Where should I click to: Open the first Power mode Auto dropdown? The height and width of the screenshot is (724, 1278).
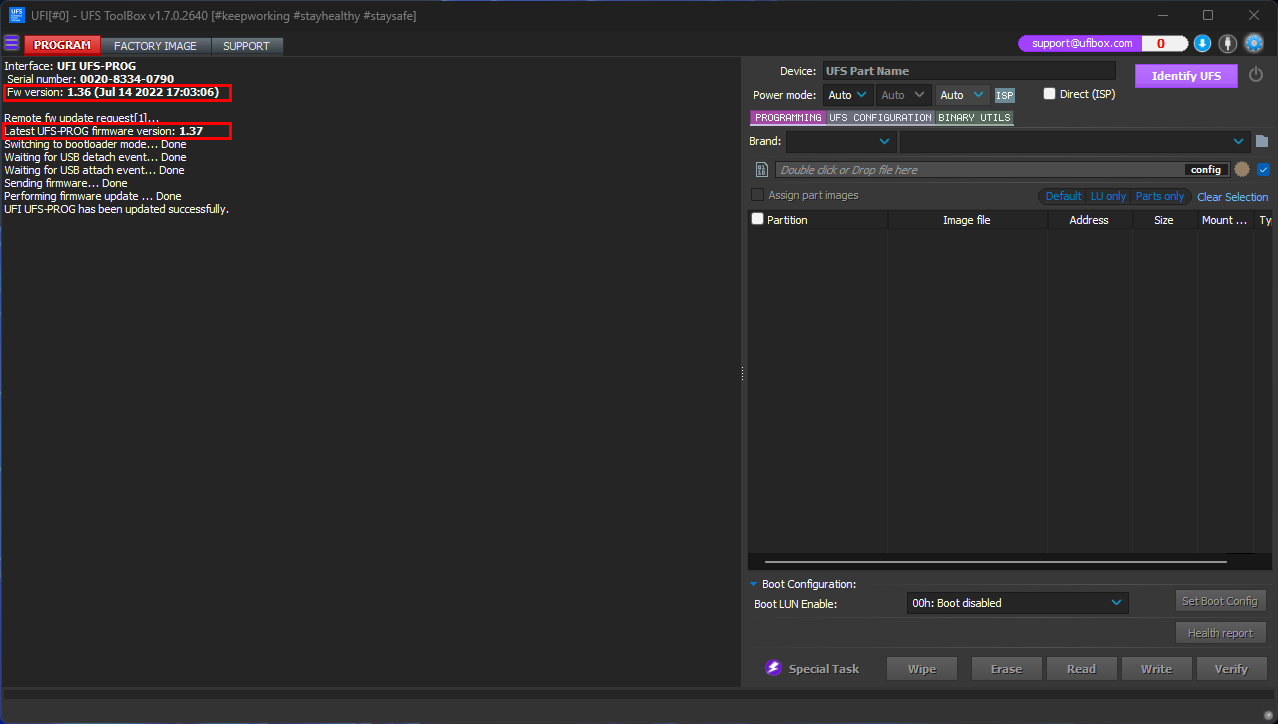coord(848,95)
